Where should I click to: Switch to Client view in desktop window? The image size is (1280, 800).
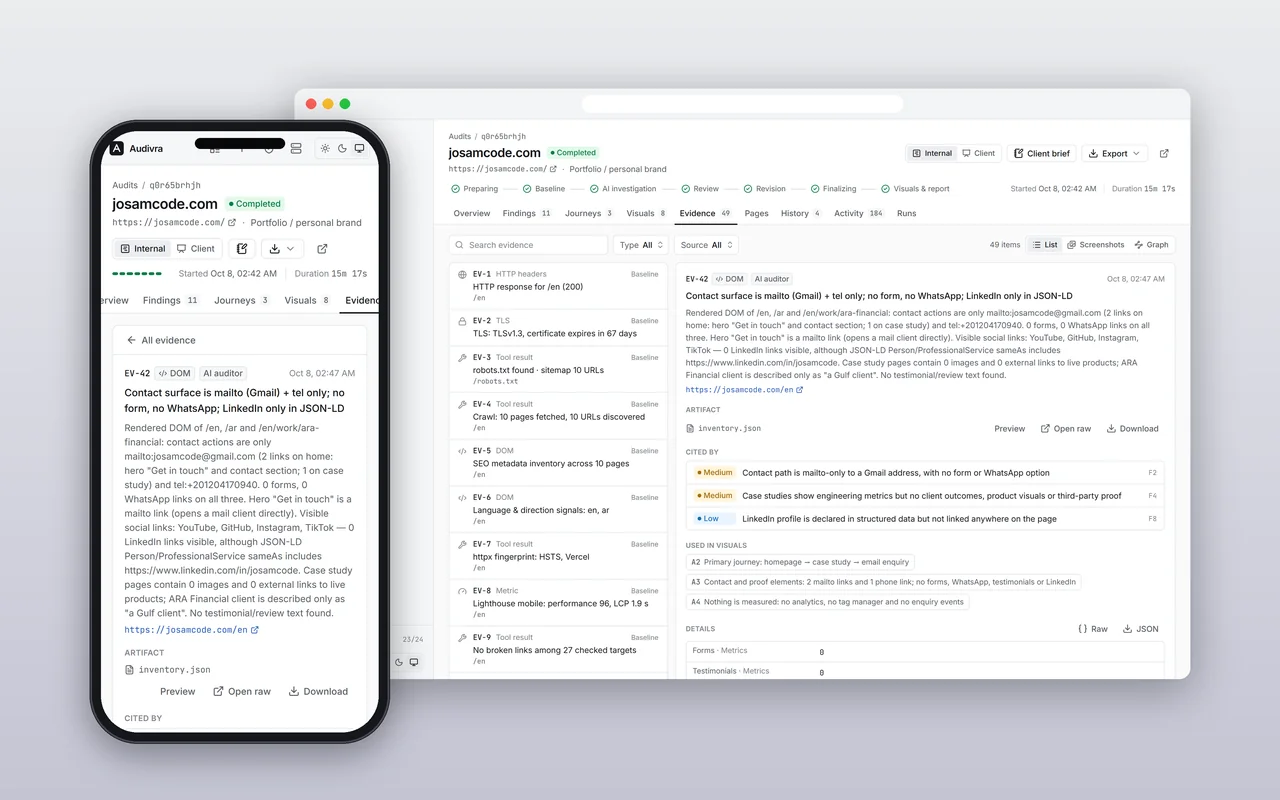(978, 153)
